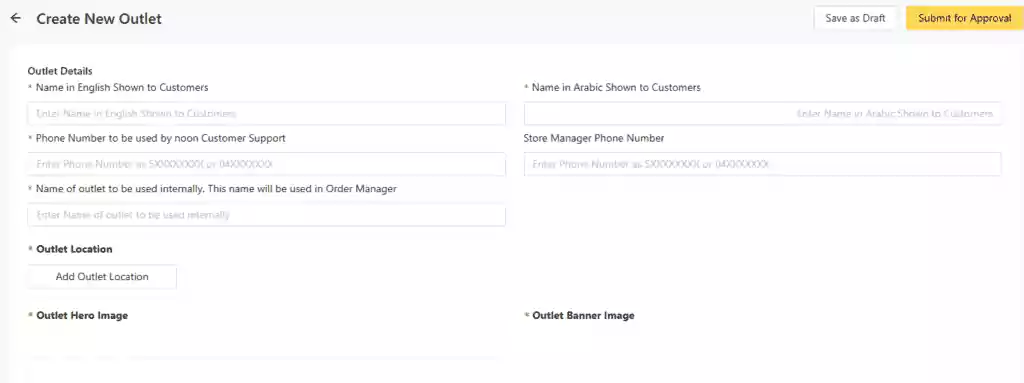1024x383 pixels.
Task: Focus the internal outlet name field
Action: 266,214
